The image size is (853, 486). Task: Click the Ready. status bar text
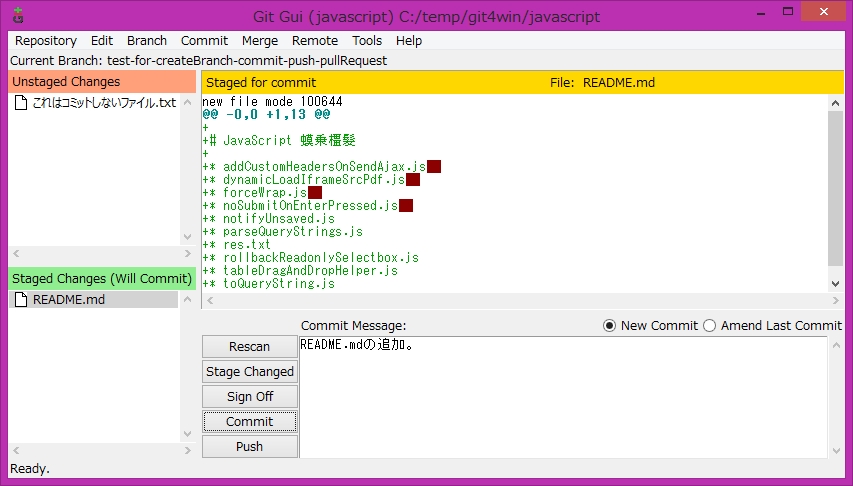click(x=30, y=469)
